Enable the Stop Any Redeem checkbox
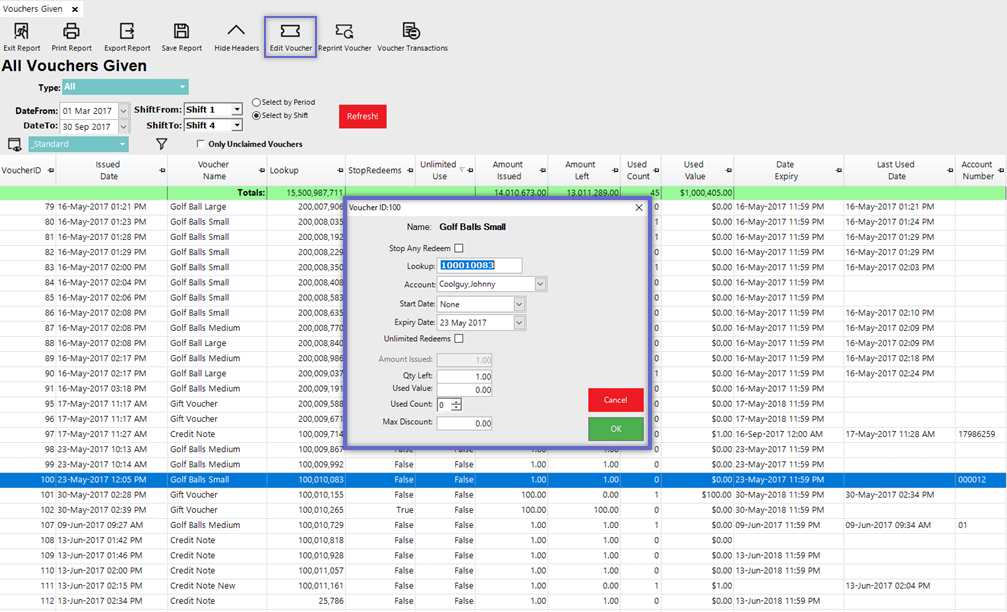1007x612 pixels. [459, 248]
